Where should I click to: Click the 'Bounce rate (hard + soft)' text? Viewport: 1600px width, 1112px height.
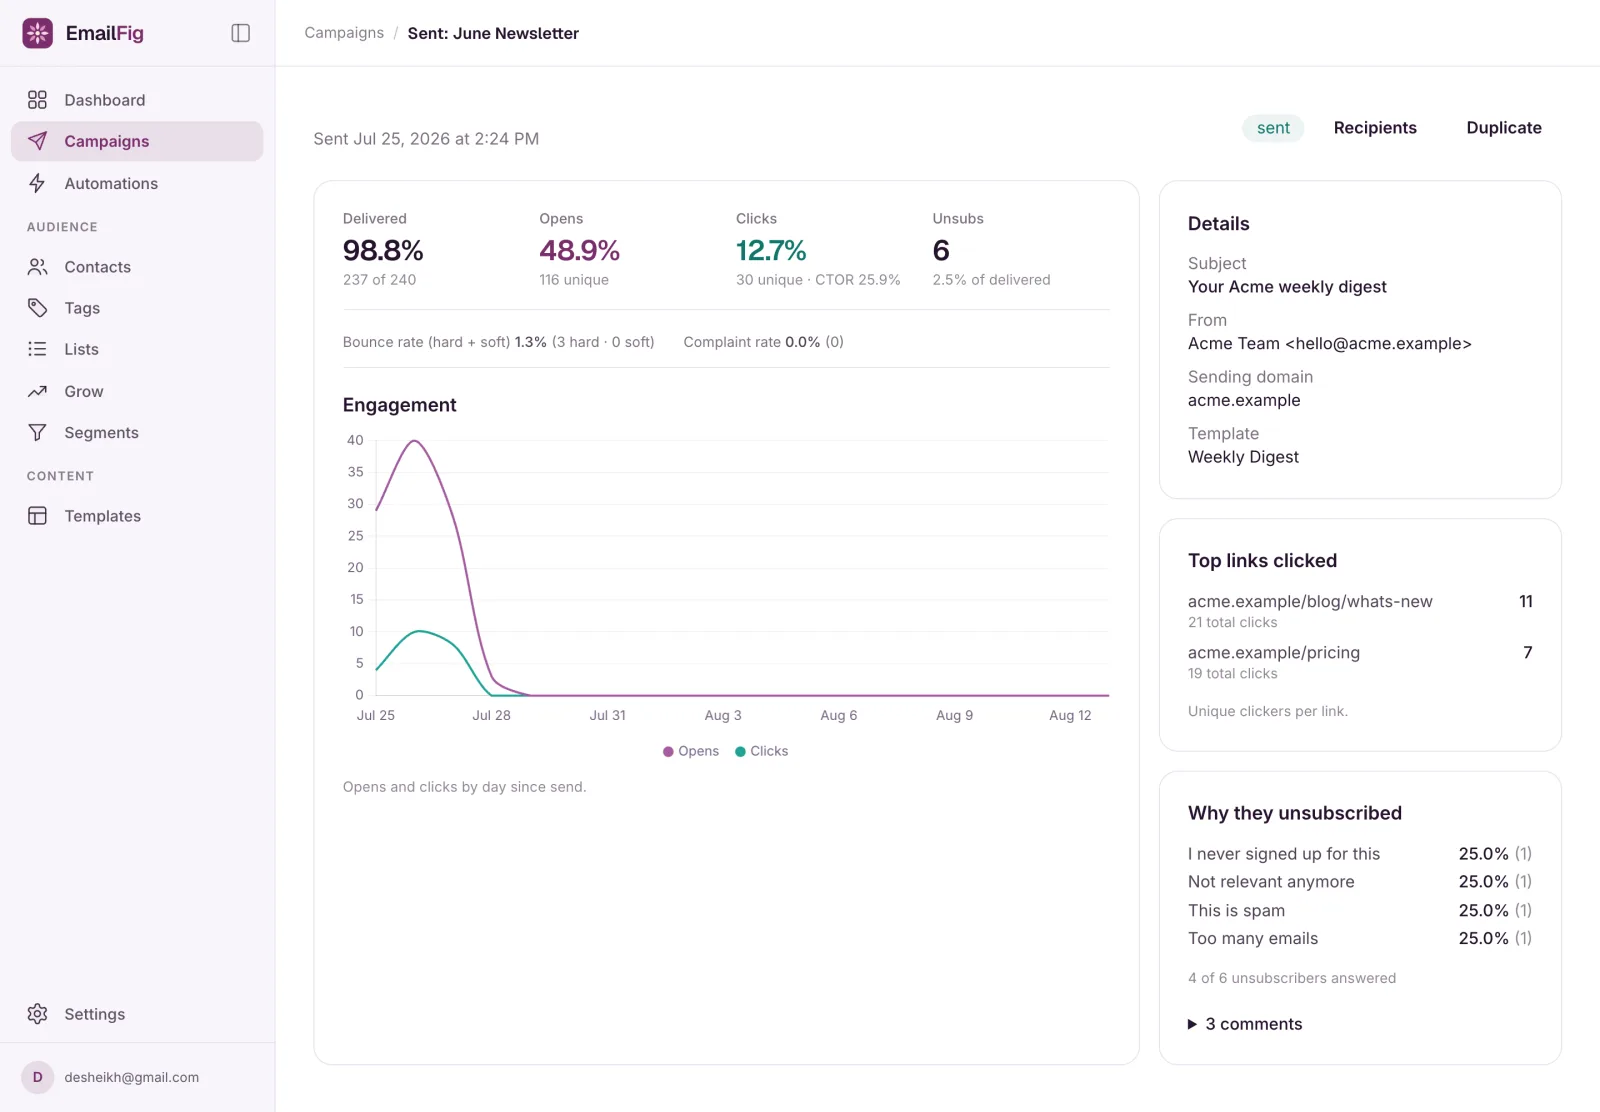point(426,342)
